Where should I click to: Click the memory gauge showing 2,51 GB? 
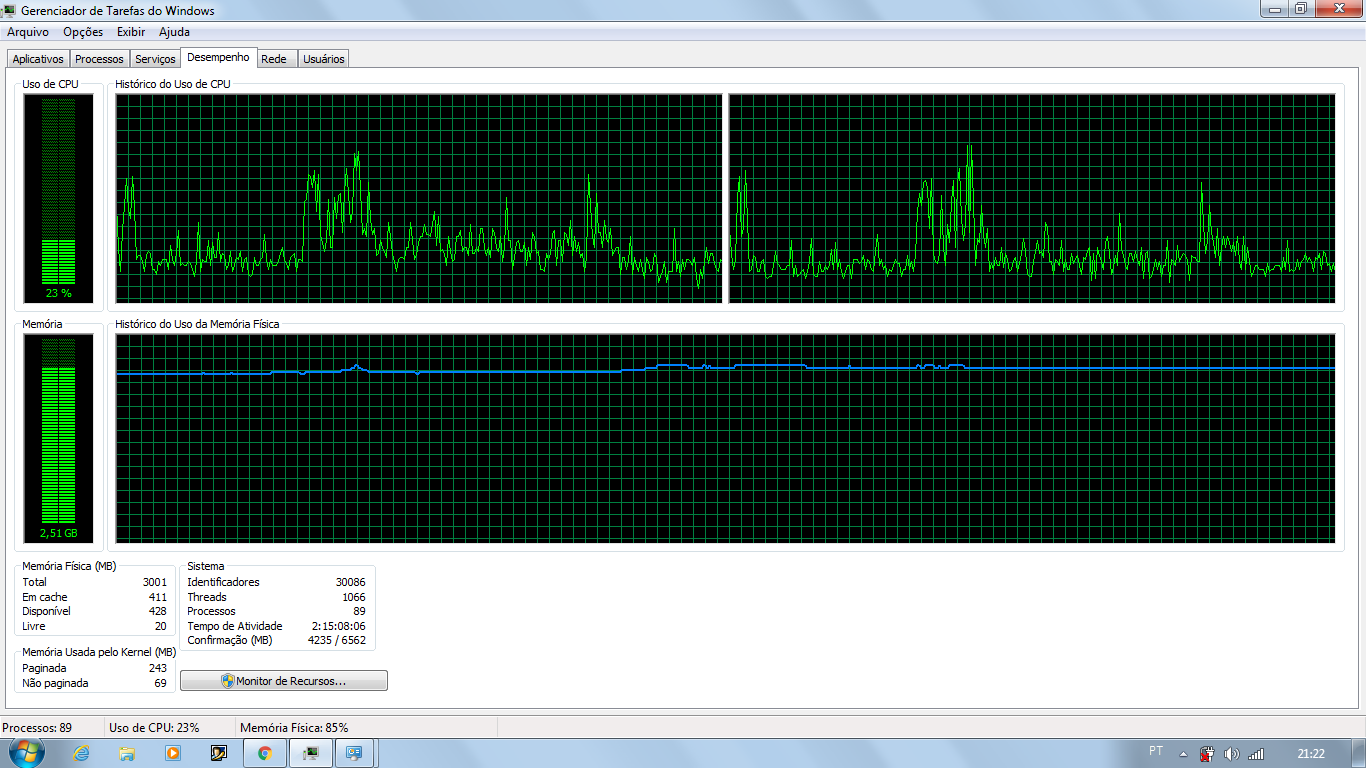(58, 438)
